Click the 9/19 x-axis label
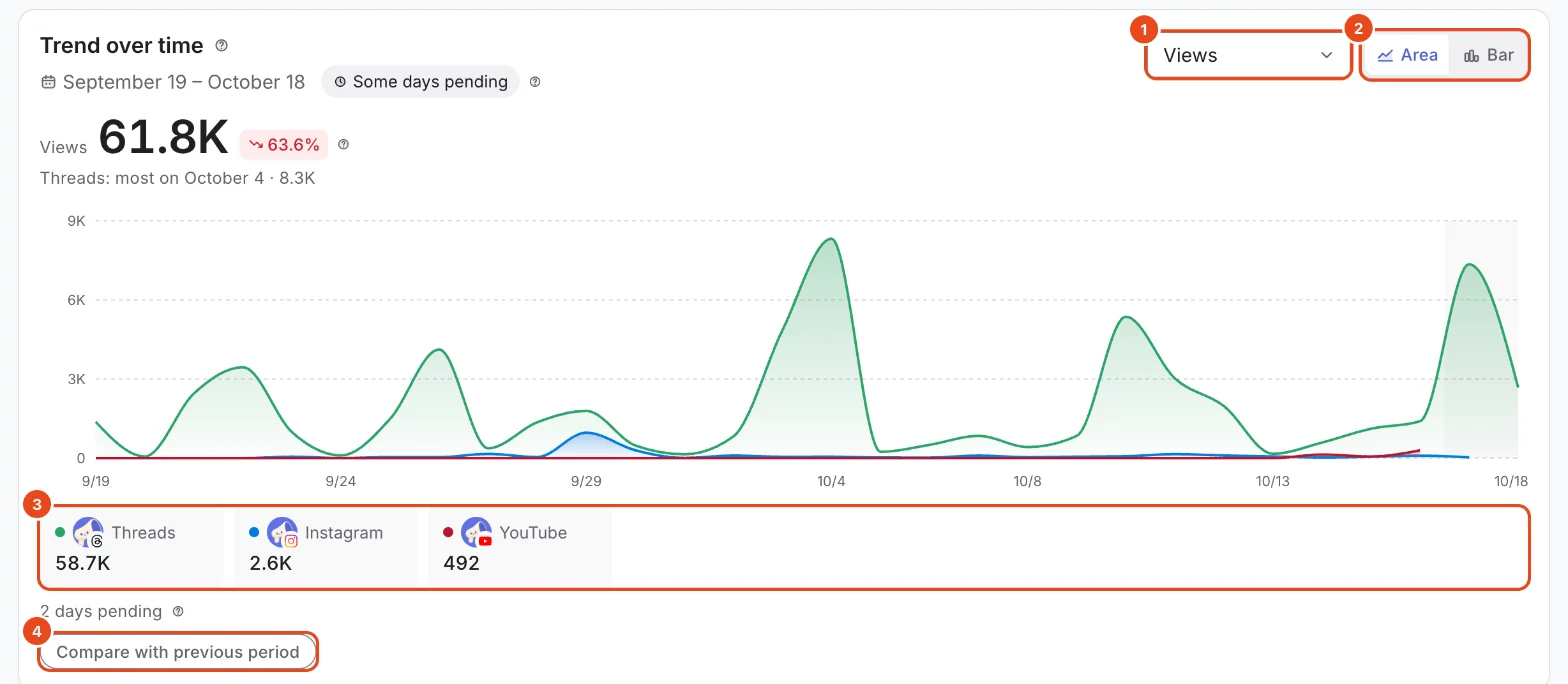Screen dimensions: 1568x684 (x=96, y=481)
